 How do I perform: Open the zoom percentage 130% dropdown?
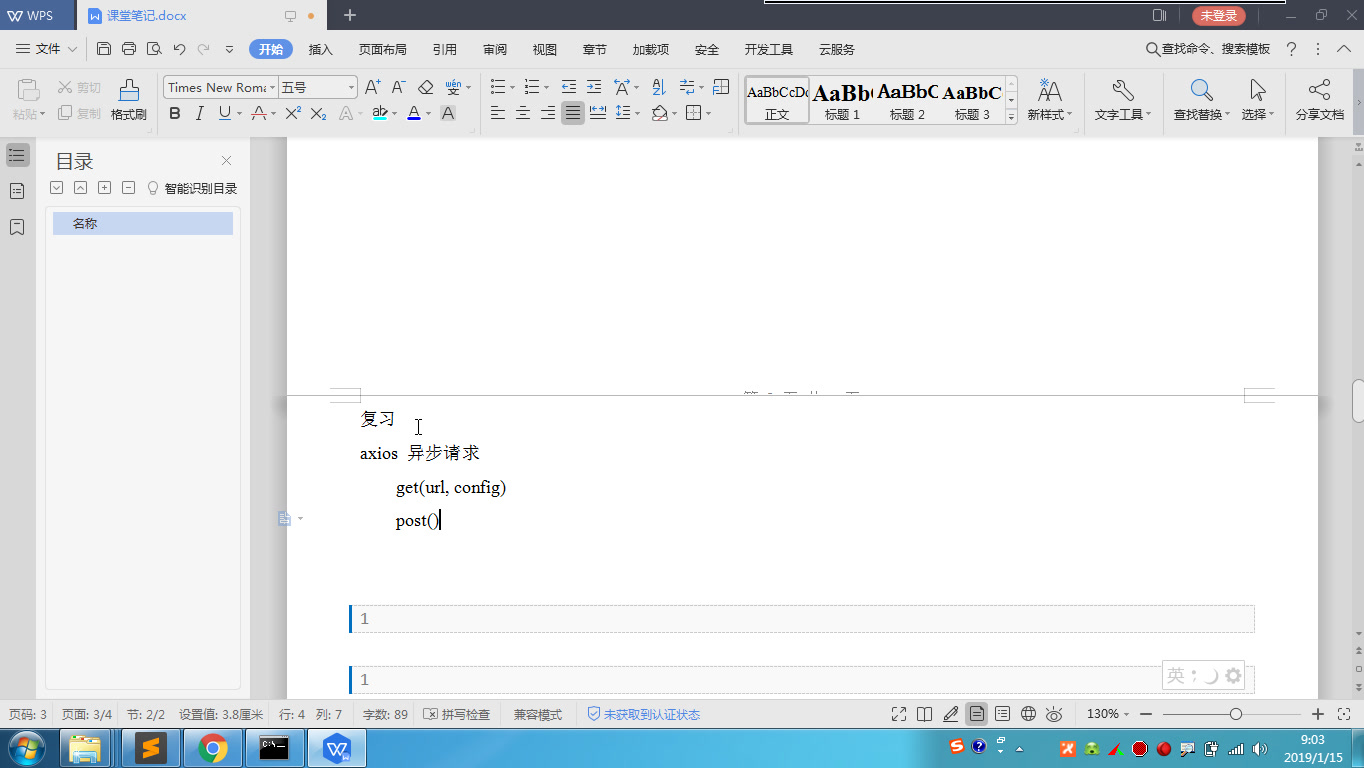[x=1108, y=714]
